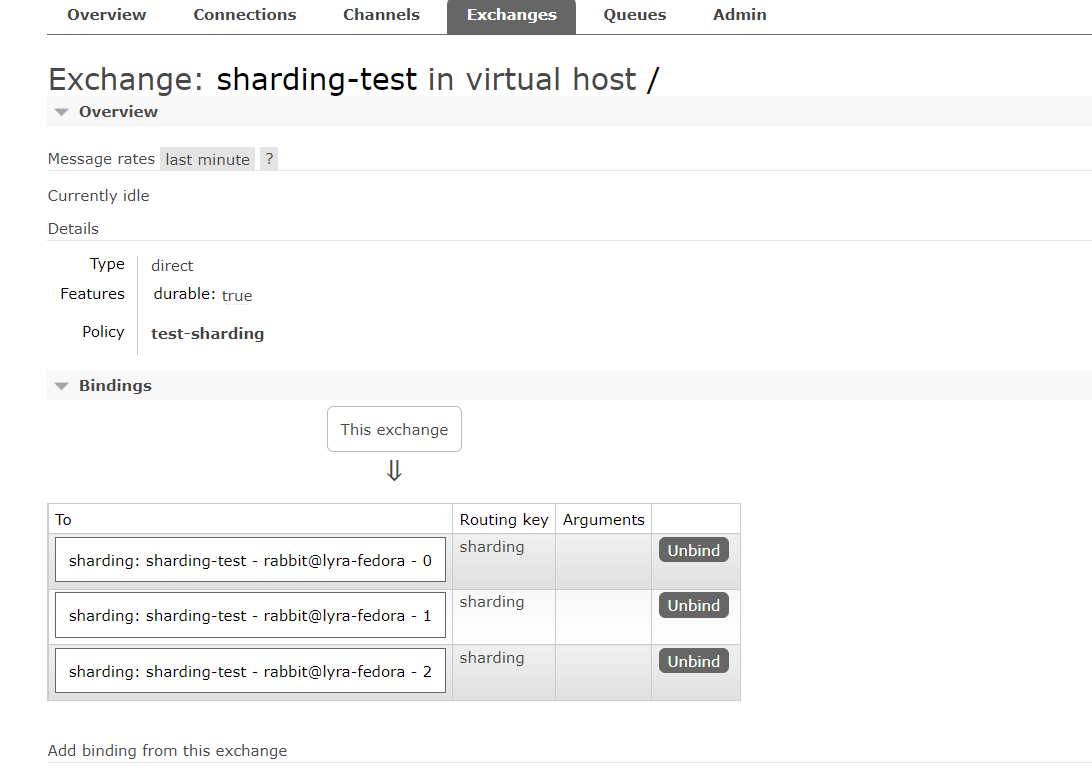Click the down arrow below This exchange

click(394, 471)
